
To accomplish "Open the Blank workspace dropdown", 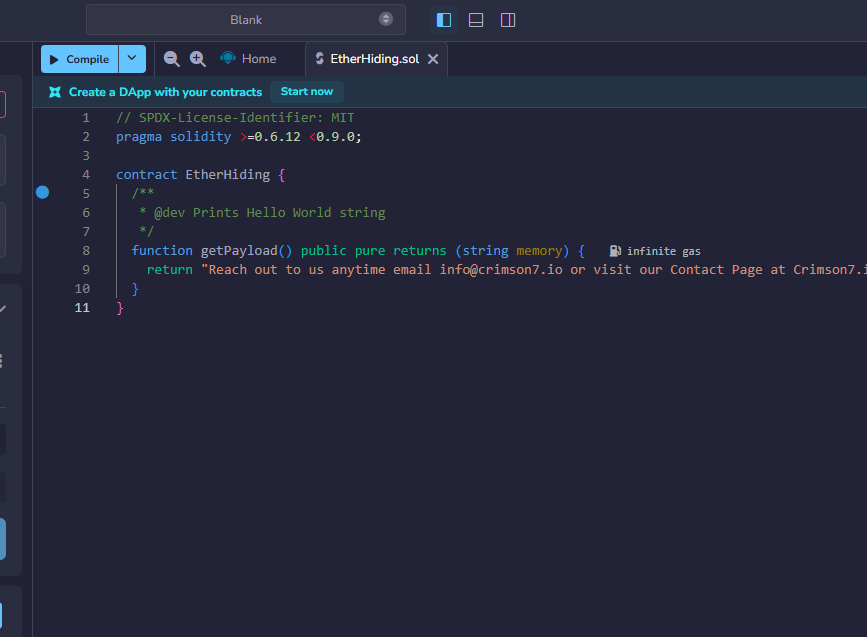I will pyautogui.click(x=246, y=20).
